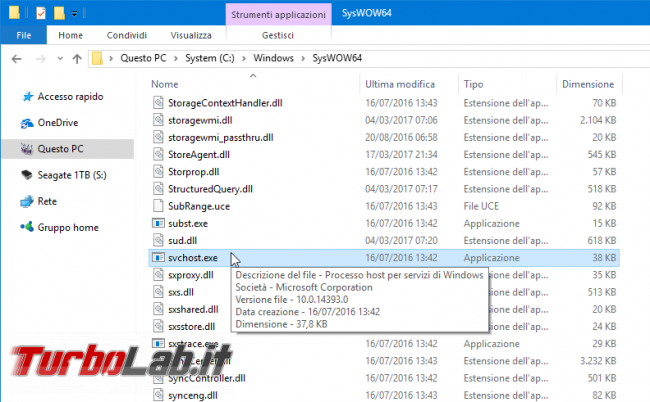The image size is (650, 402).
Task: Select SubRange.uce file icon
Action: pyautogui.click(x=158, y=206)
